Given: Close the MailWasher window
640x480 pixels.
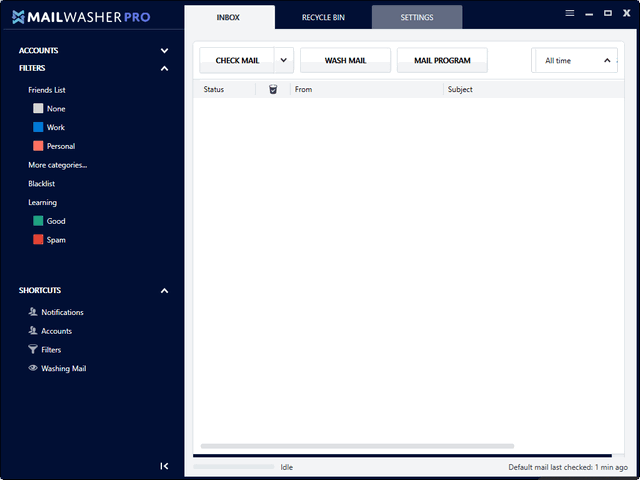Looking at the screenshot, I should [x=627, y=13].
